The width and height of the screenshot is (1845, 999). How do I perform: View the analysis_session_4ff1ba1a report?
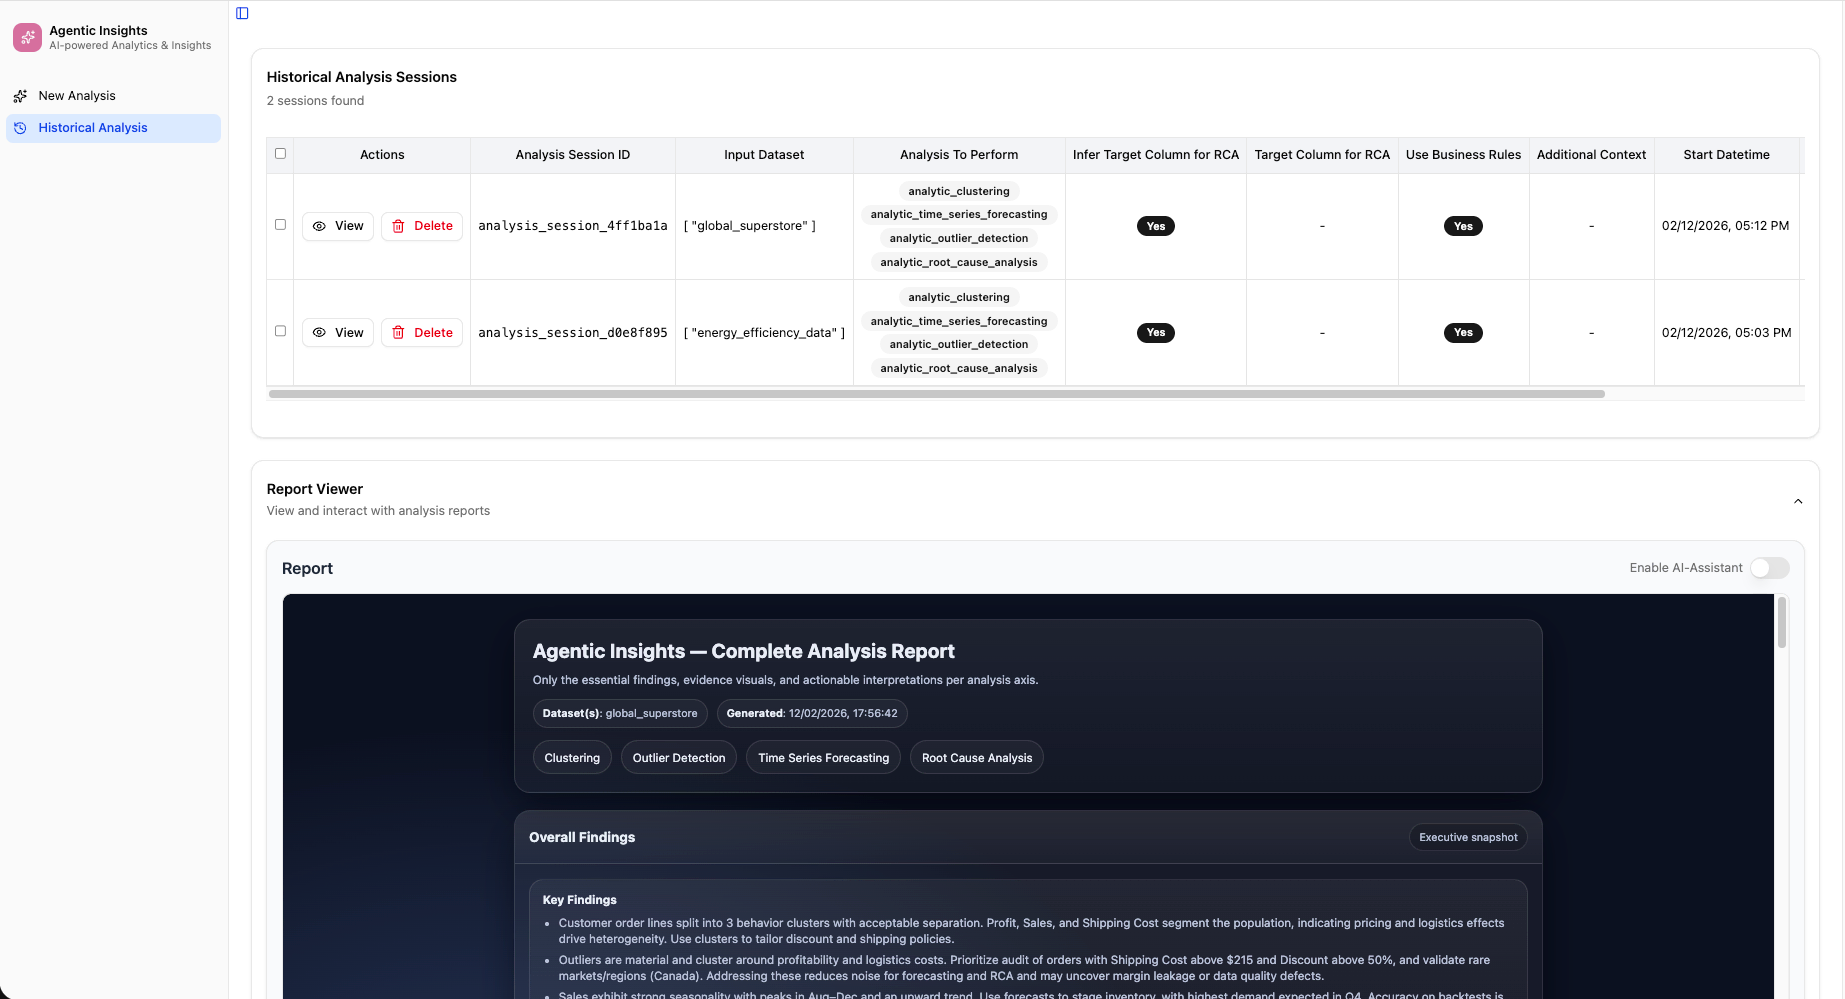(x=337, y=226)
